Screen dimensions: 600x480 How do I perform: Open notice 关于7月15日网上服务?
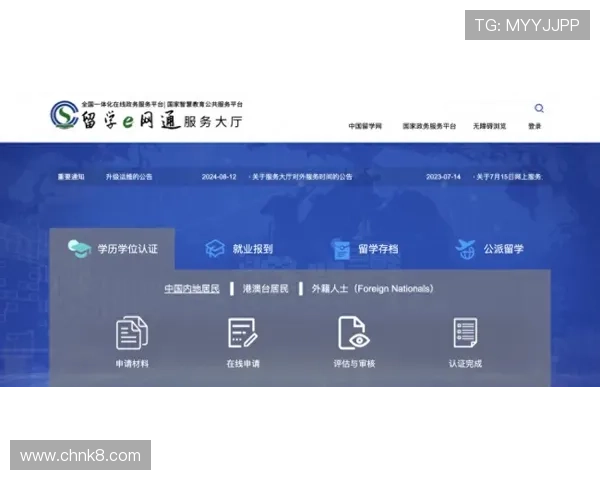[x=509, y=177]
